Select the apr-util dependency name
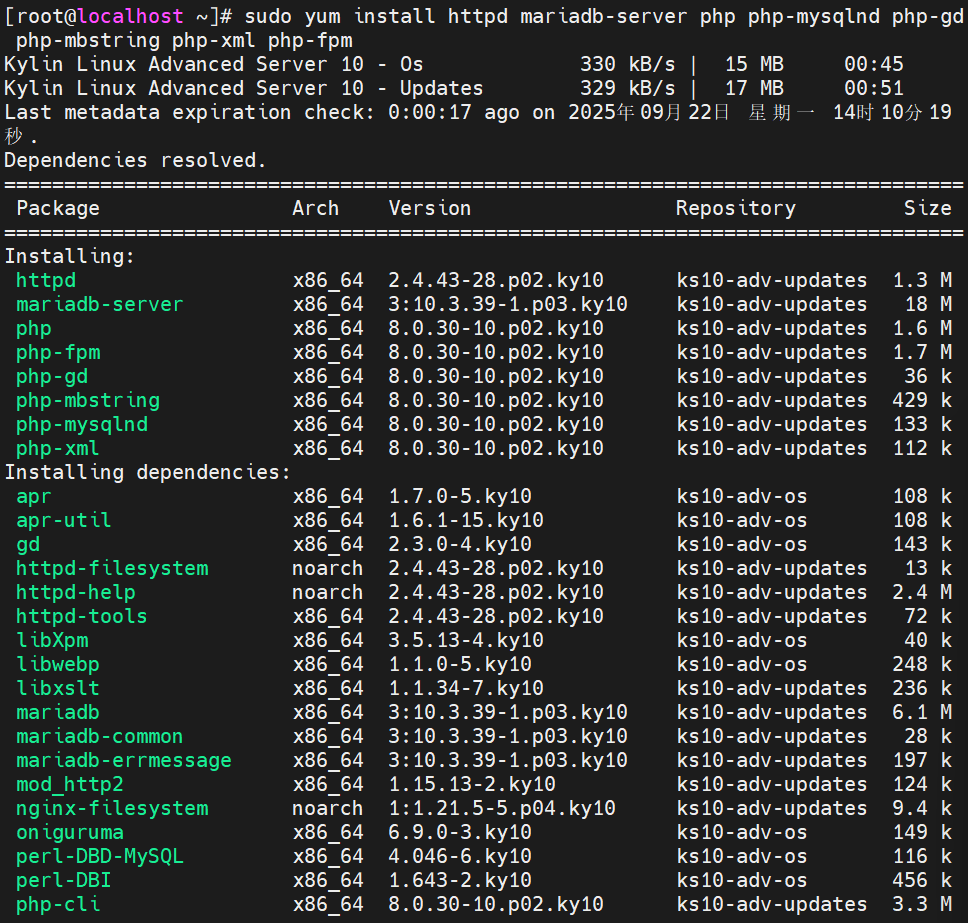Screen dimensions: 968x923 (64, 520)
